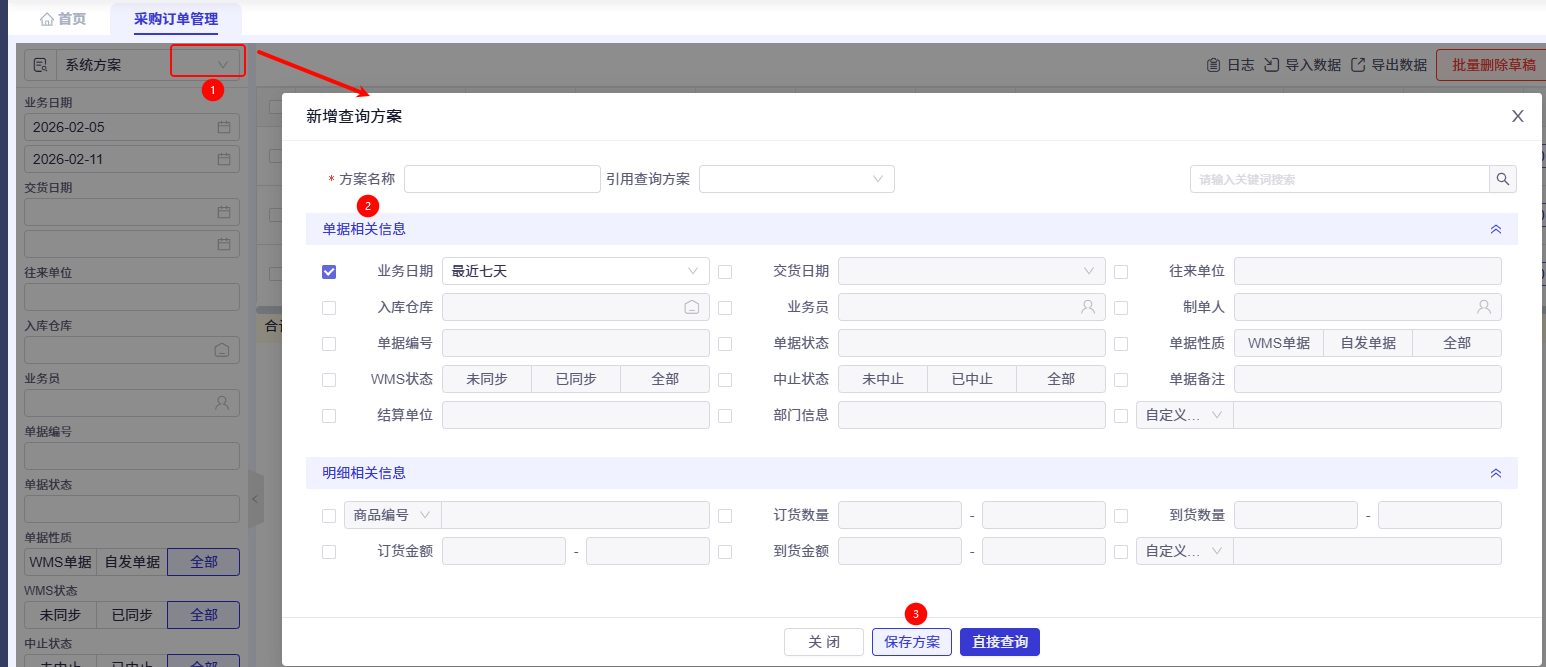The image size is (1546, 667).
Task: Click the 部门信息 input field
Action: coord(972,415)
